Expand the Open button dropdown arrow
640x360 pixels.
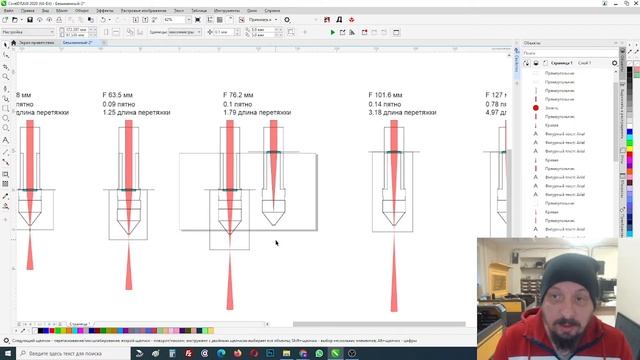[22, 20]
